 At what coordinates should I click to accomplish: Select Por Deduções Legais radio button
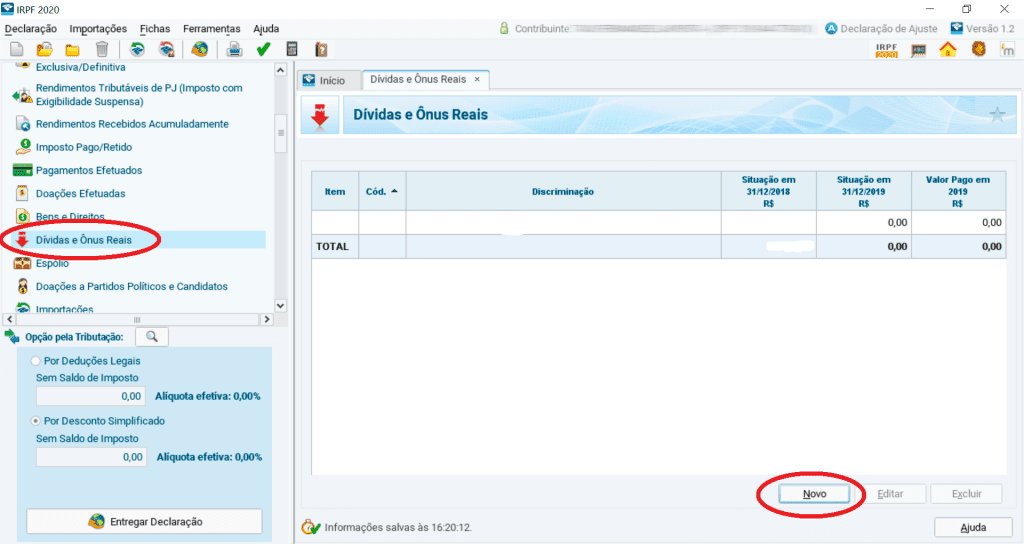[35, 360]
